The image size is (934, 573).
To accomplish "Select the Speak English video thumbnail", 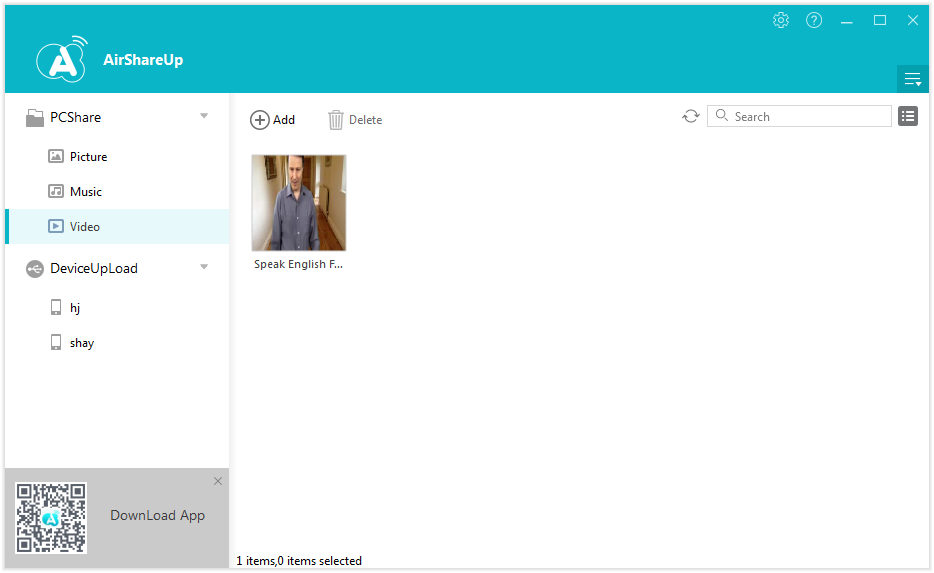I will coord(298,203).
